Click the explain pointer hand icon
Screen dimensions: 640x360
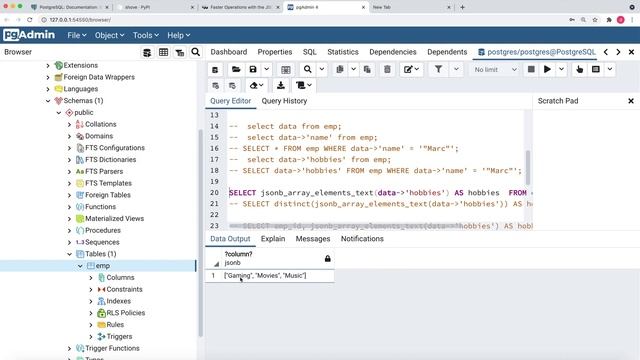(580, 70)
